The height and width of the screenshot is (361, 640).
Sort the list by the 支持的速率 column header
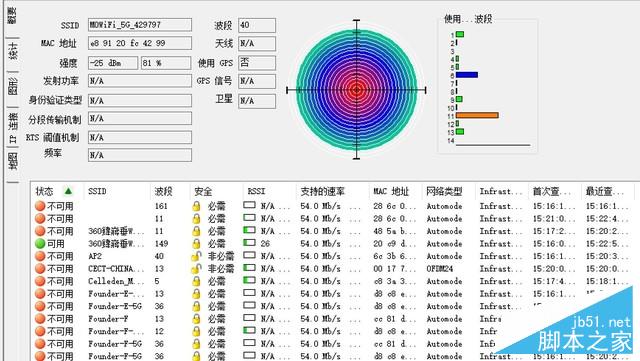(x=332, y=191)
